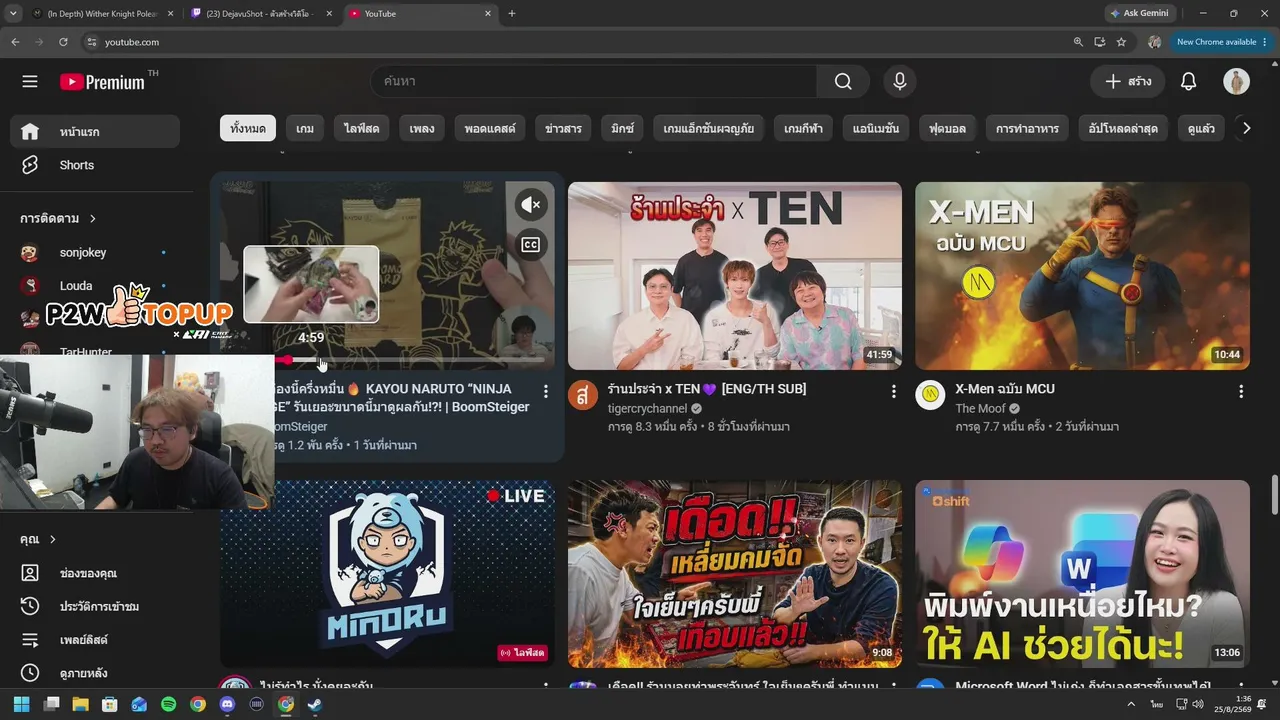Open the Chrome profile avatar
Screen dimensions: 1280x720
tap(1154, 42)
